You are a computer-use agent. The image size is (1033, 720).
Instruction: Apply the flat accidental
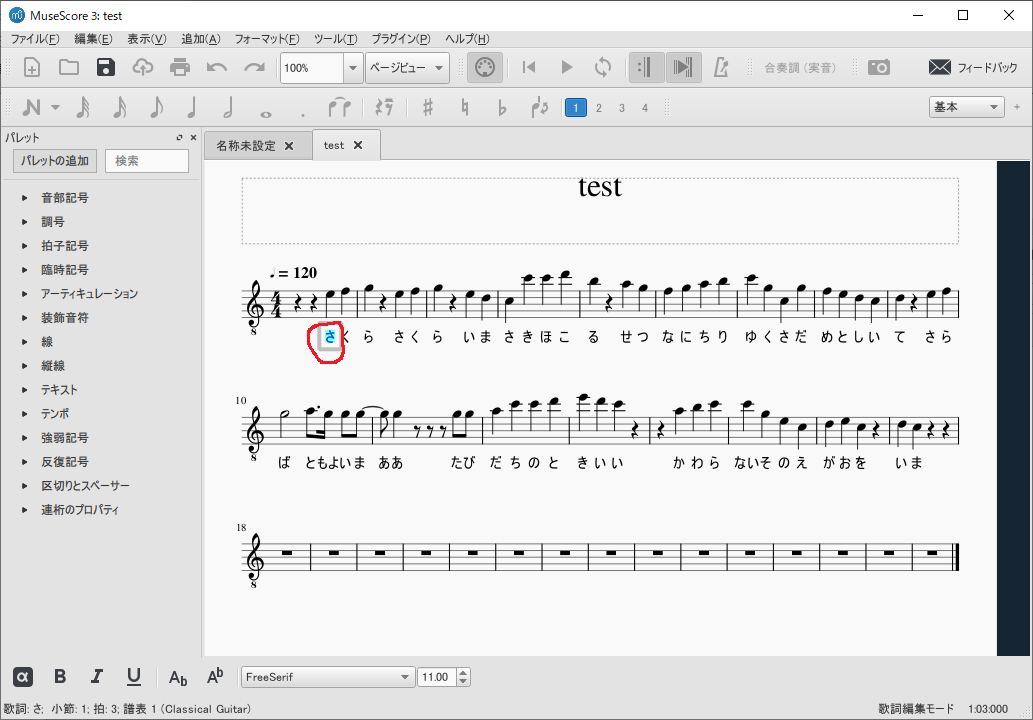point(502,107)
